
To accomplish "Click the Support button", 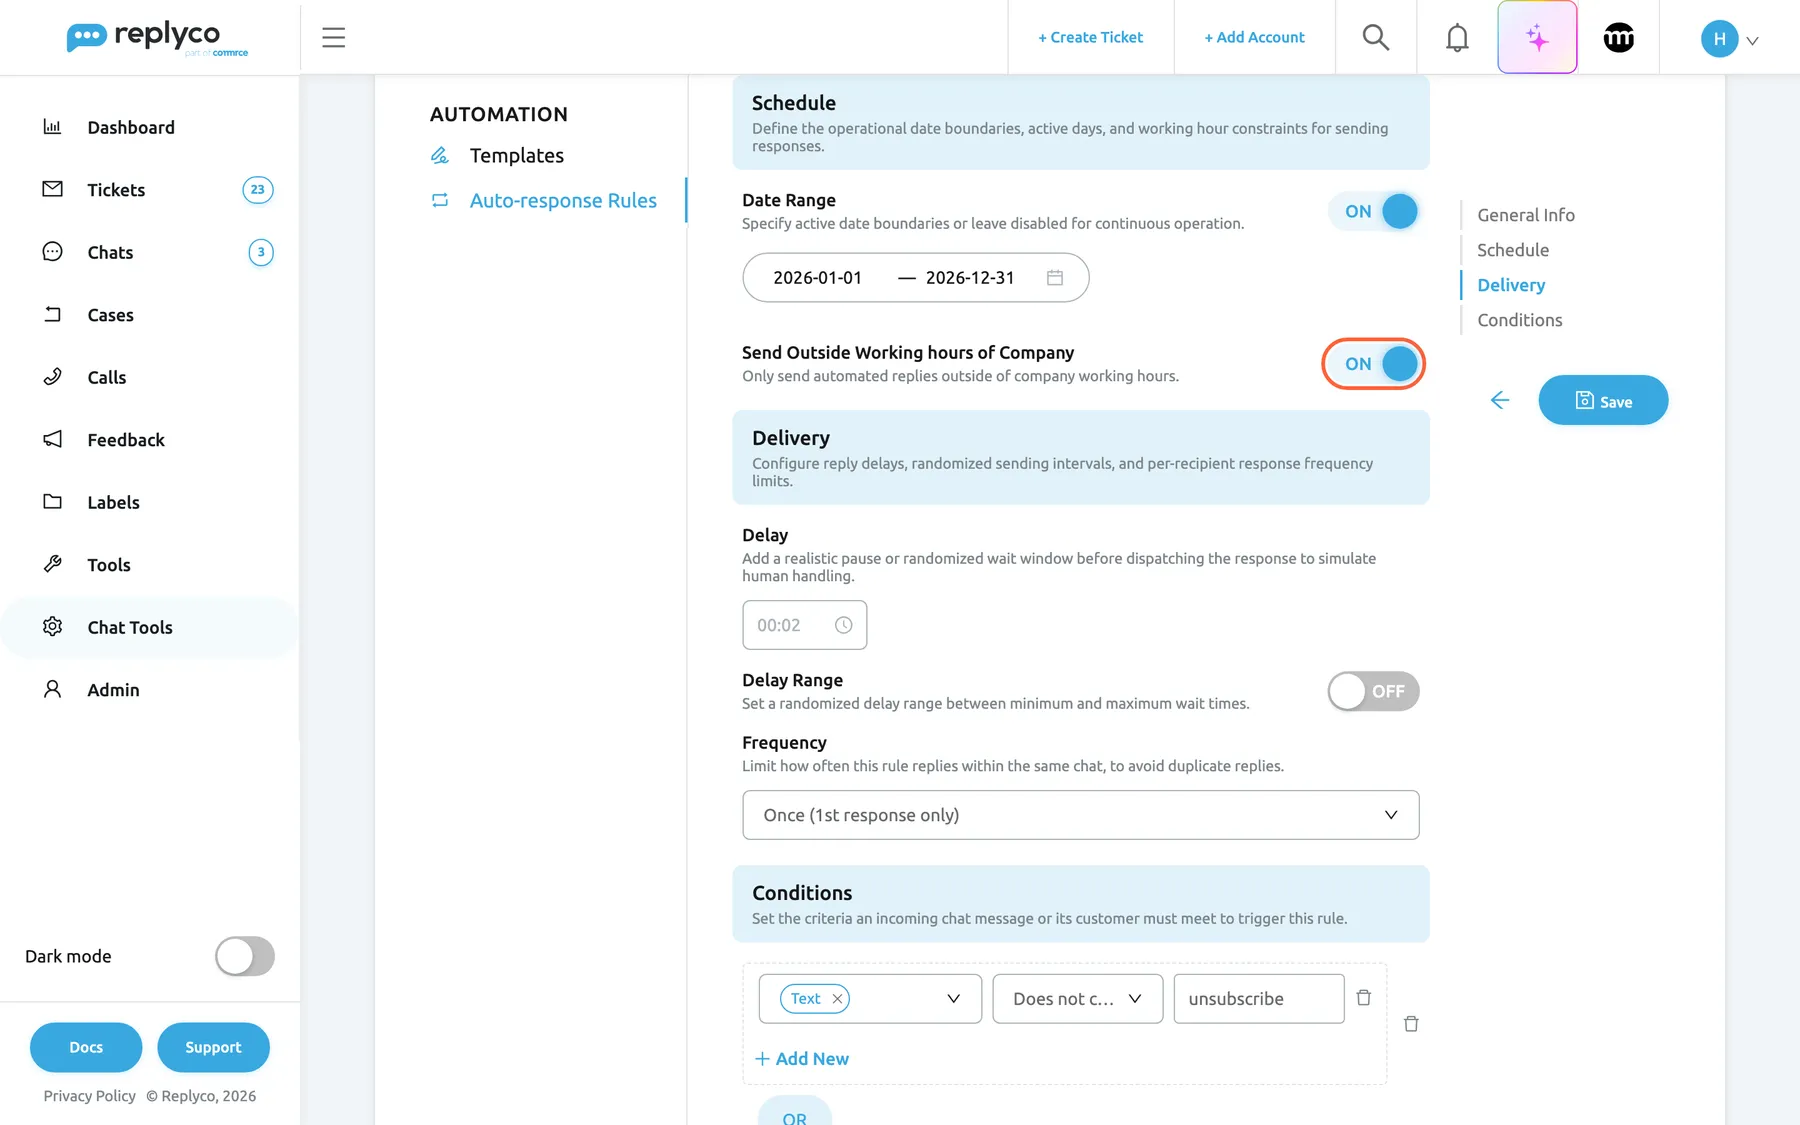I will tap(213, 1047).
